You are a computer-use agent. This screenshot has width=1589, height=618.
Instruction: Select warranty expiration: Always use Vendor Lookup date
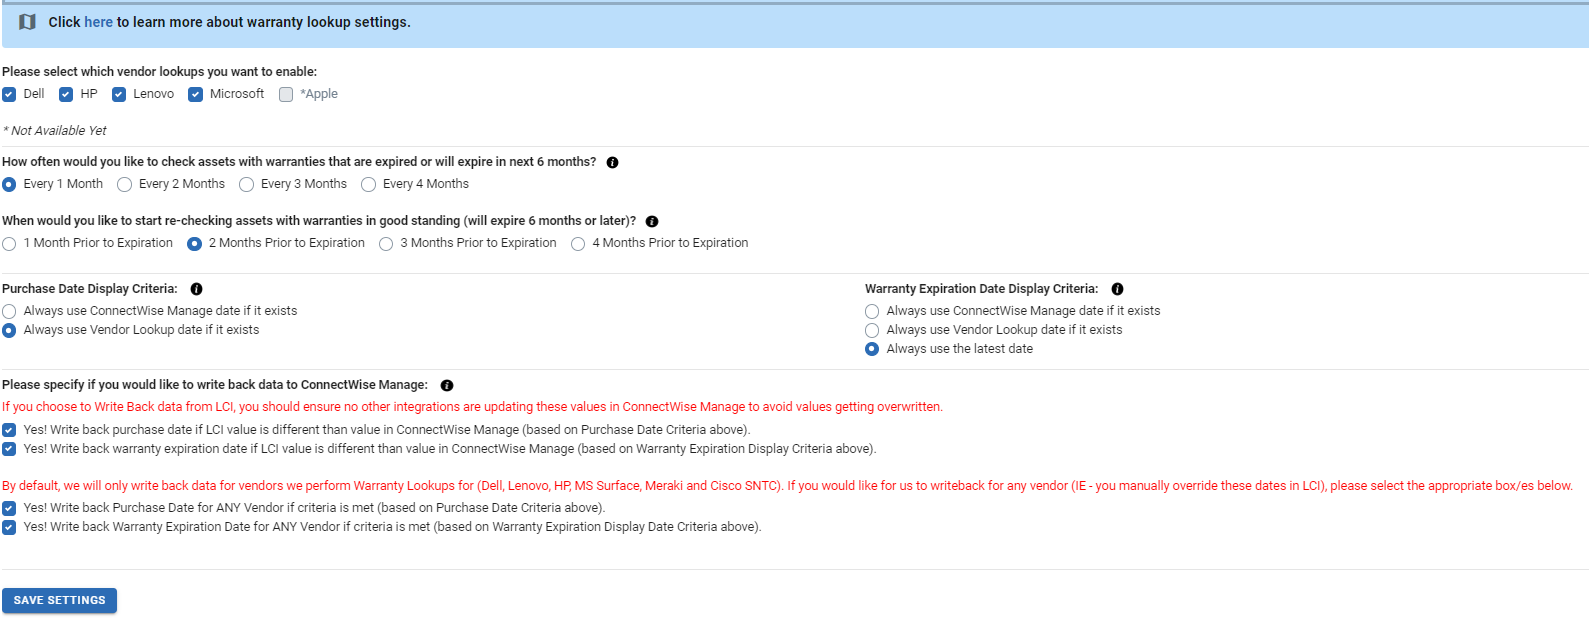pos(872,330)
